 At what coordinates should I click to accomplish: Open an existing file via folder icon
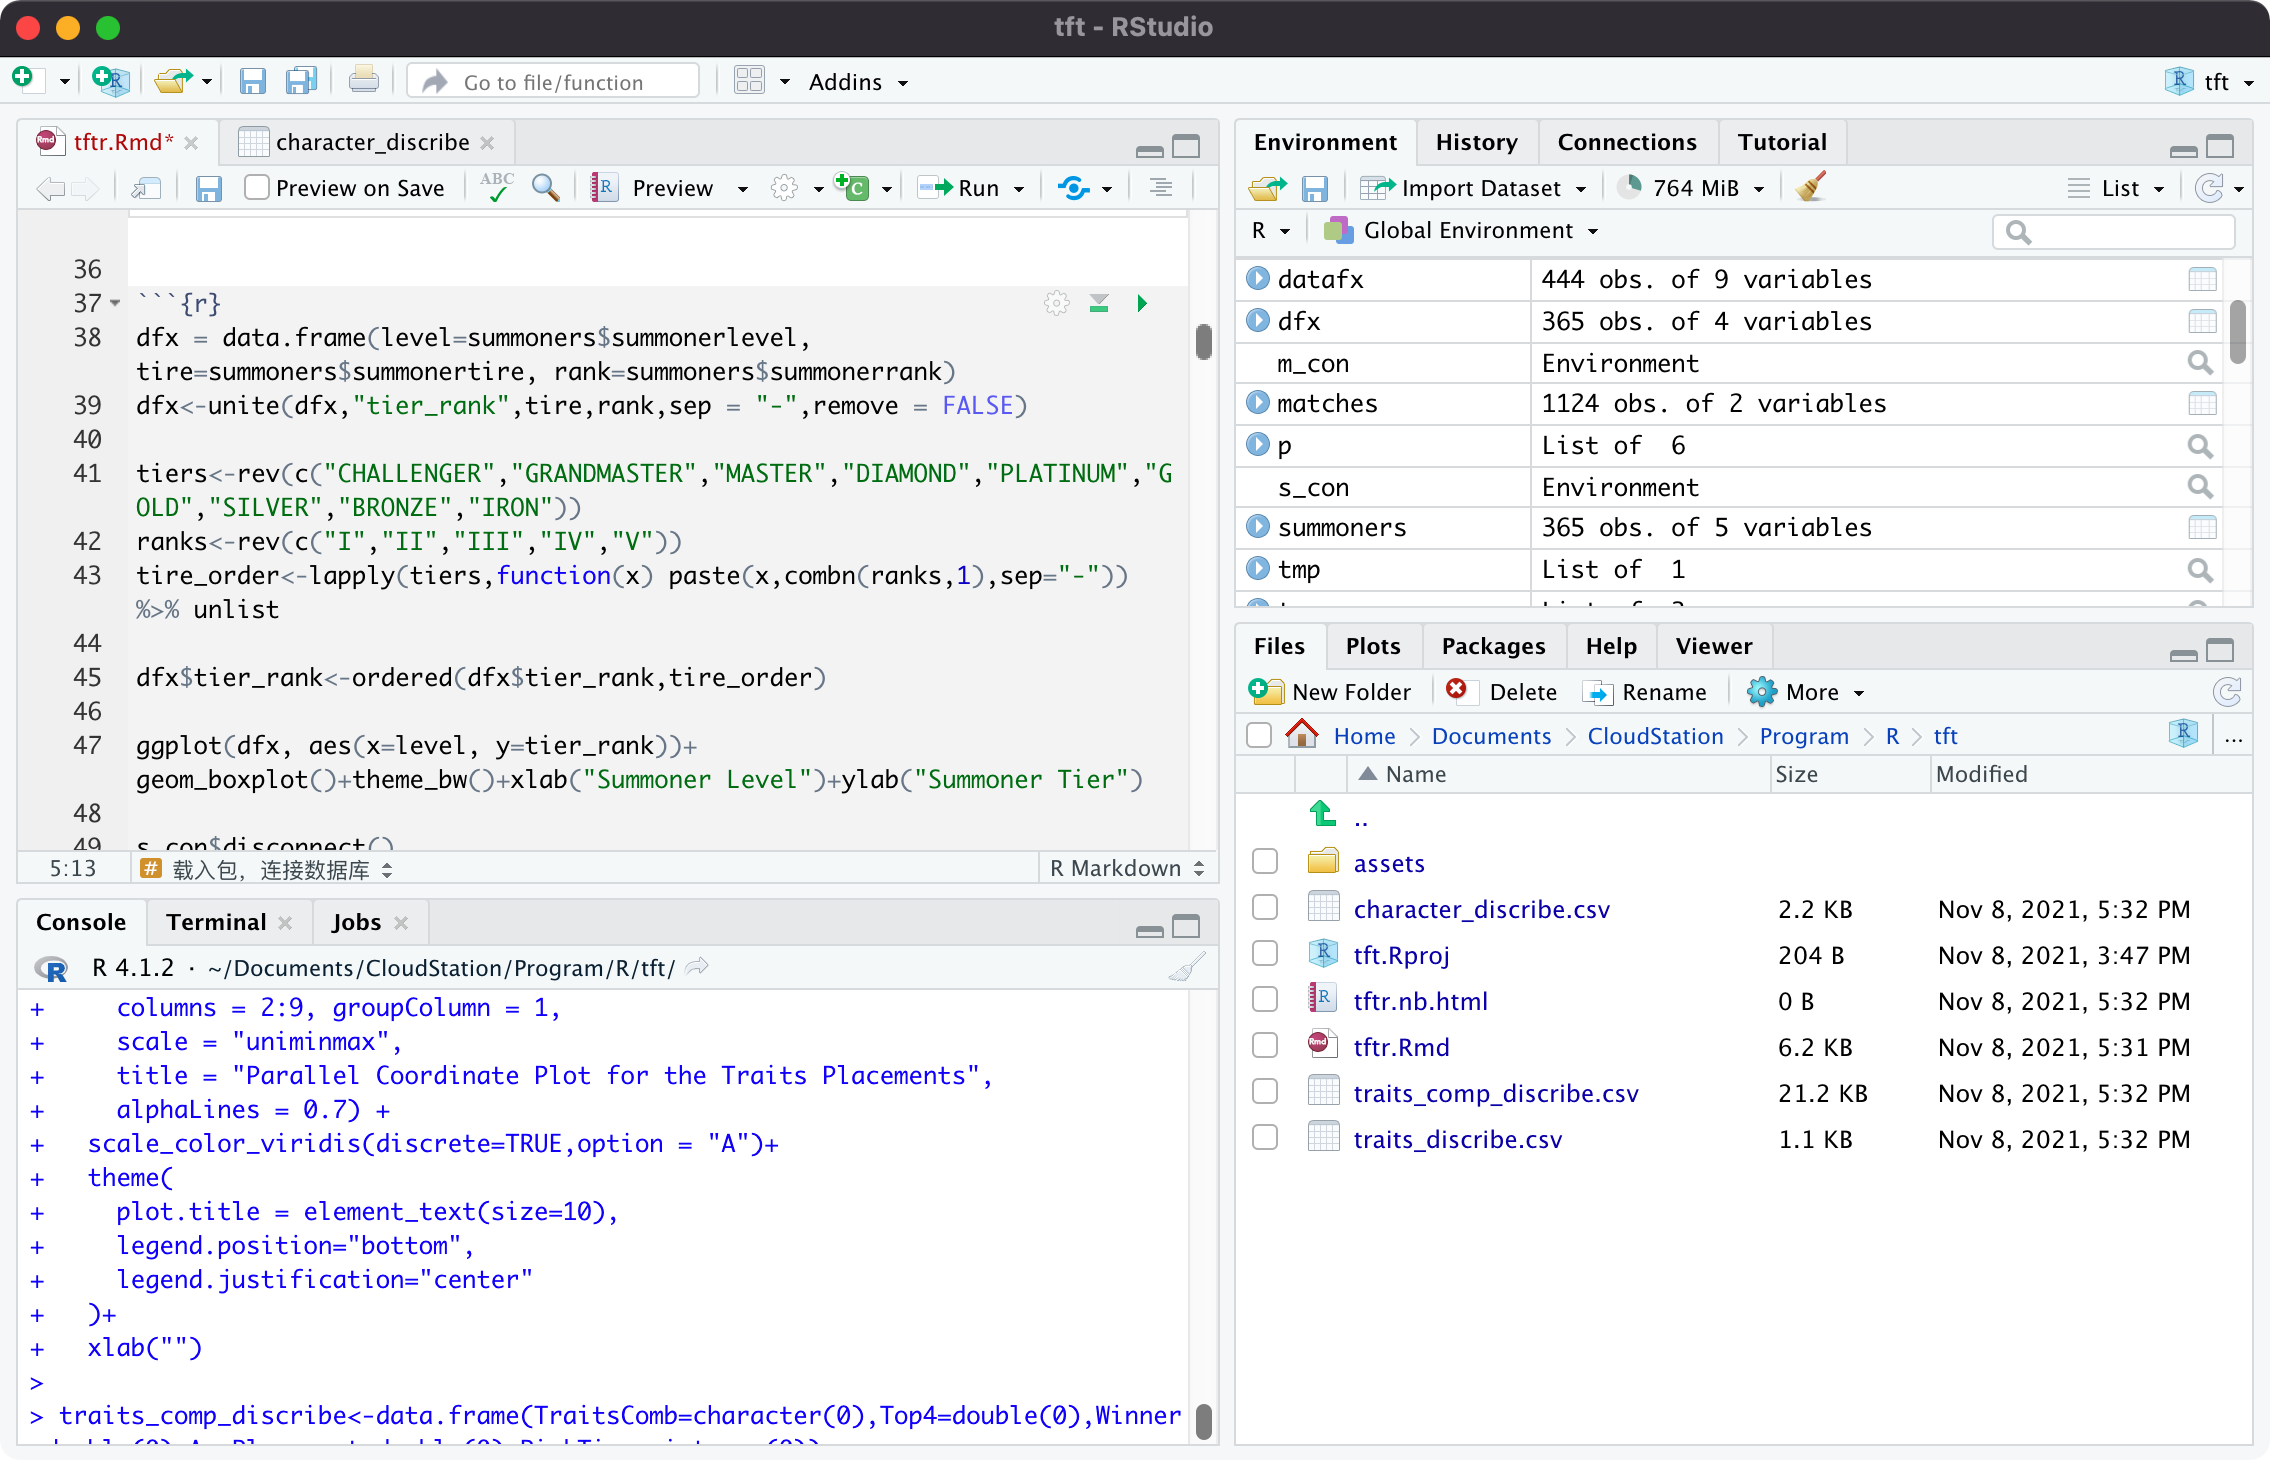point(173,80)
